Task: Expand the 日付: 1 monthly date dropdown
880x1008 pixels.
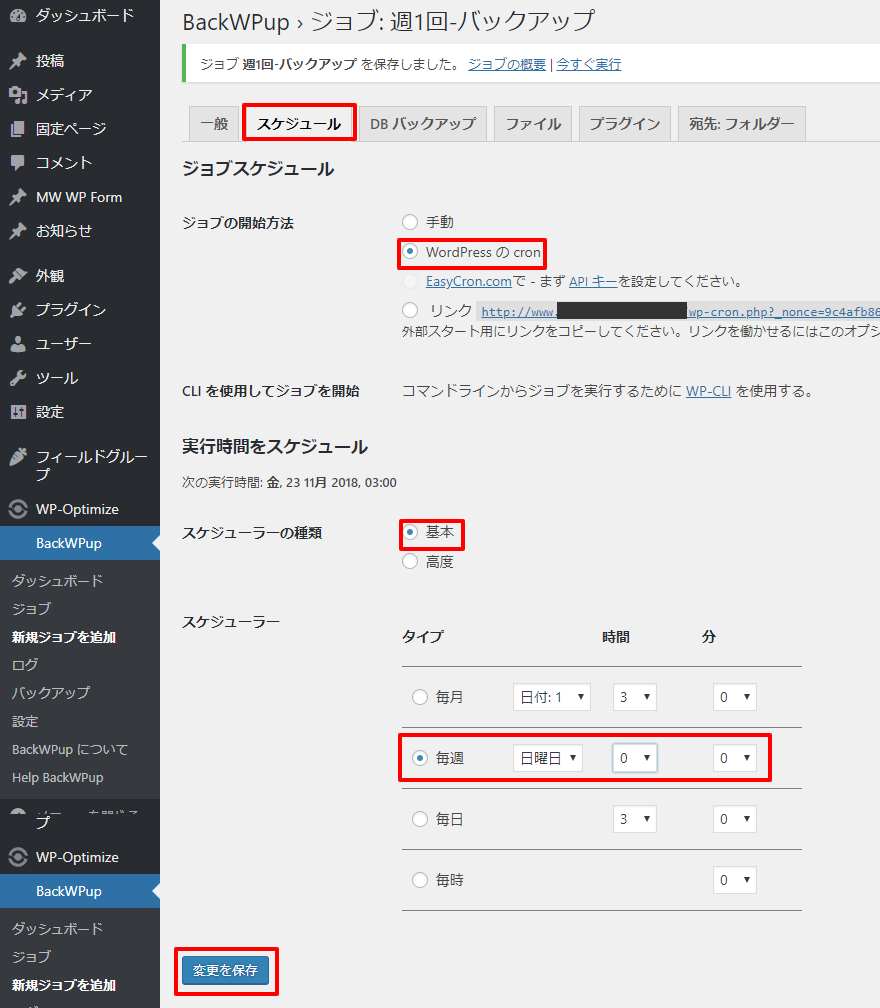Action: 552,697
